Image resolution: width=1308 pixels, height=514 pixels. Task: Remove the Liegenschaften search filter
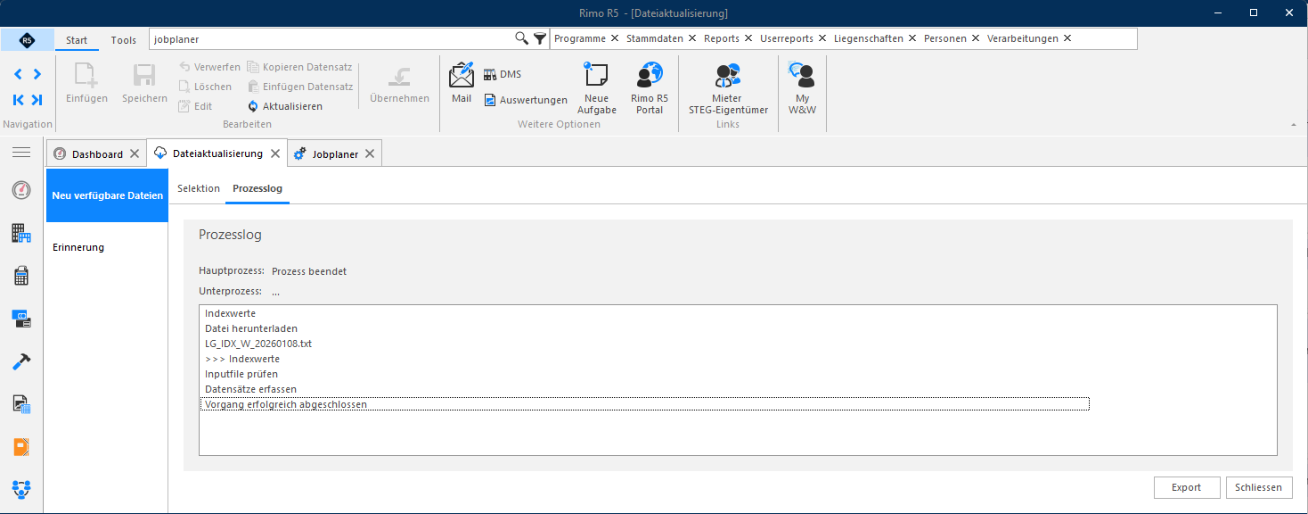tap(912, 38)
